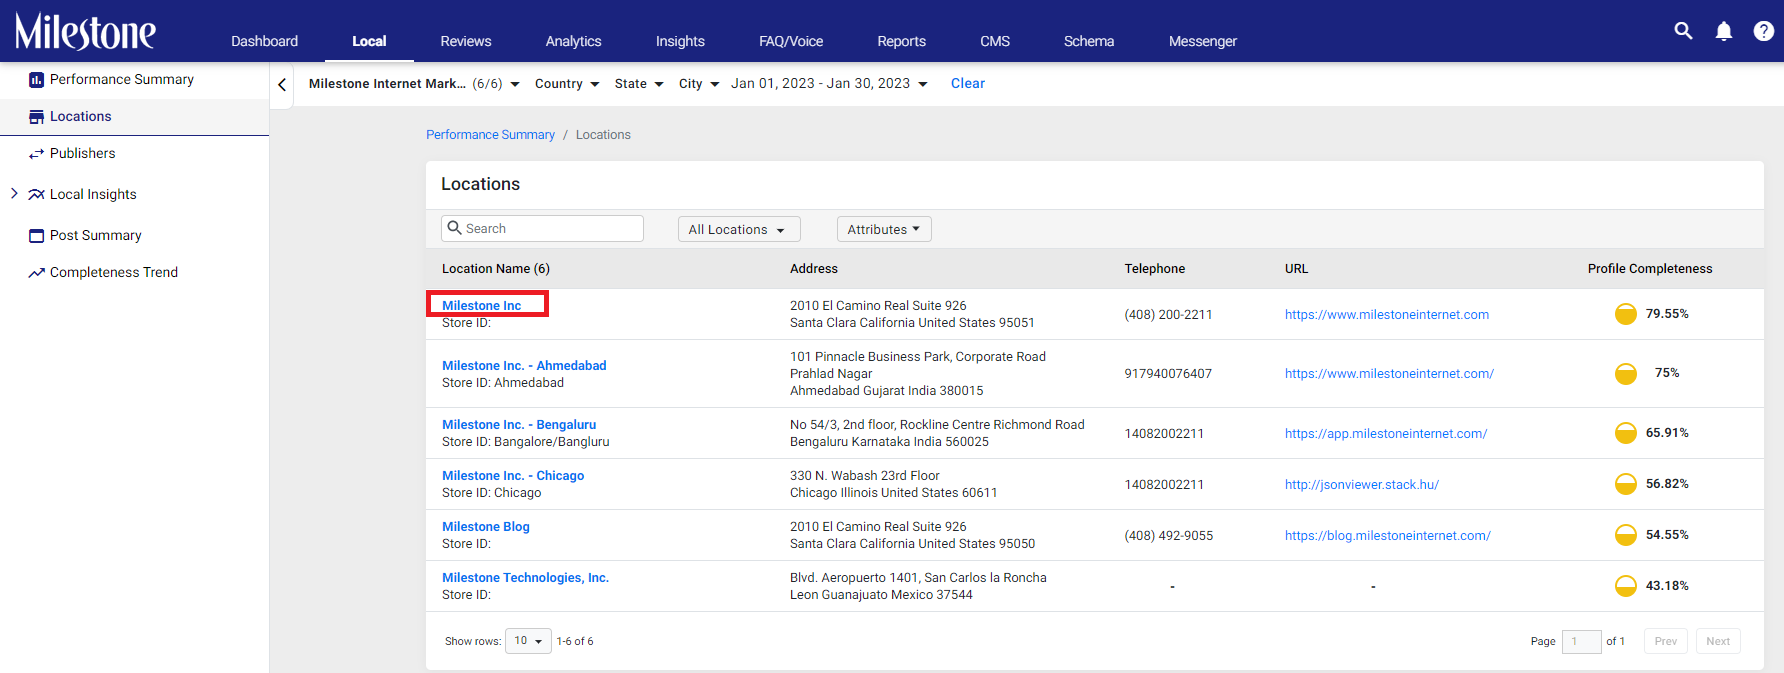
Task: Switch to the Reviews tab
Action: click(466, 41)
